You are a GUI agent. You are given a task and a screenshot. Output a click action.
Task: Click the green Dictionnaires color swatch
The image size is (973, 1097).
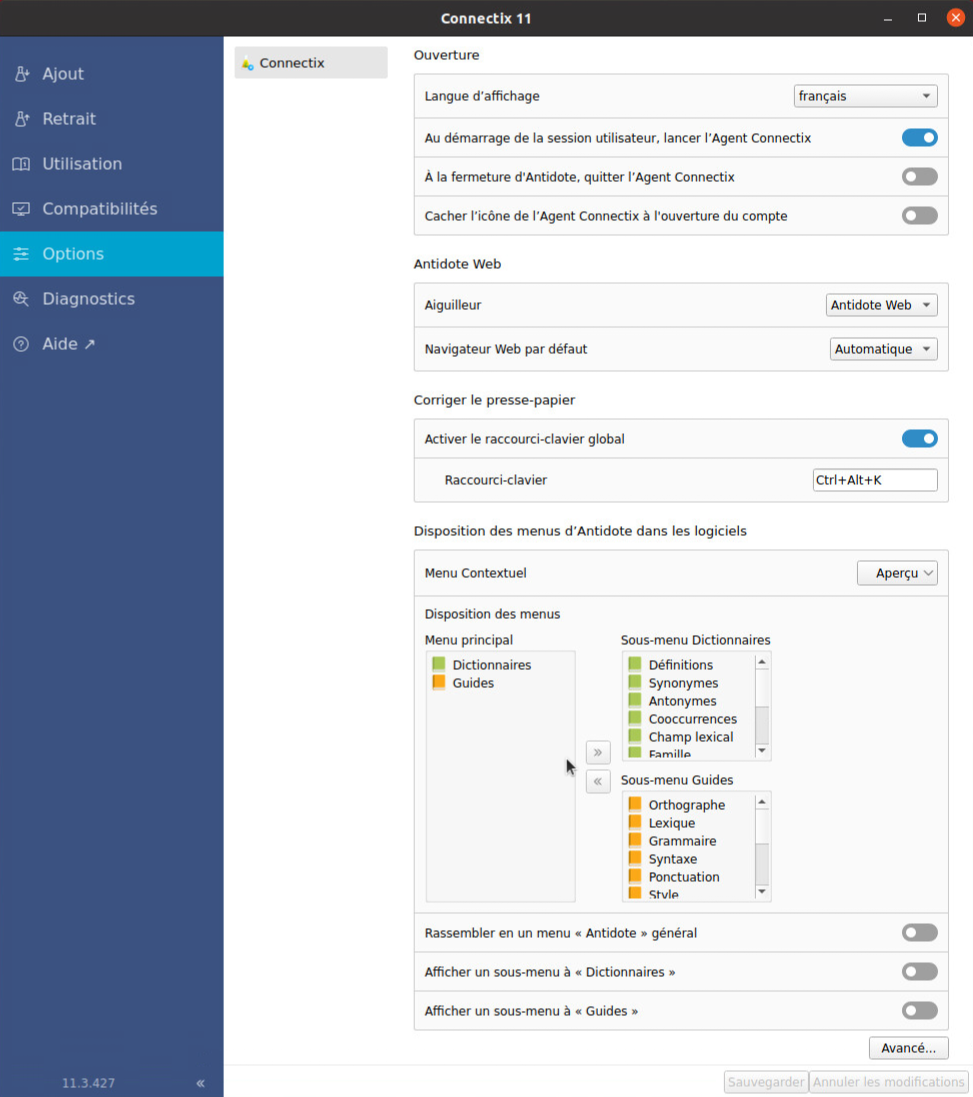[438, 664]
